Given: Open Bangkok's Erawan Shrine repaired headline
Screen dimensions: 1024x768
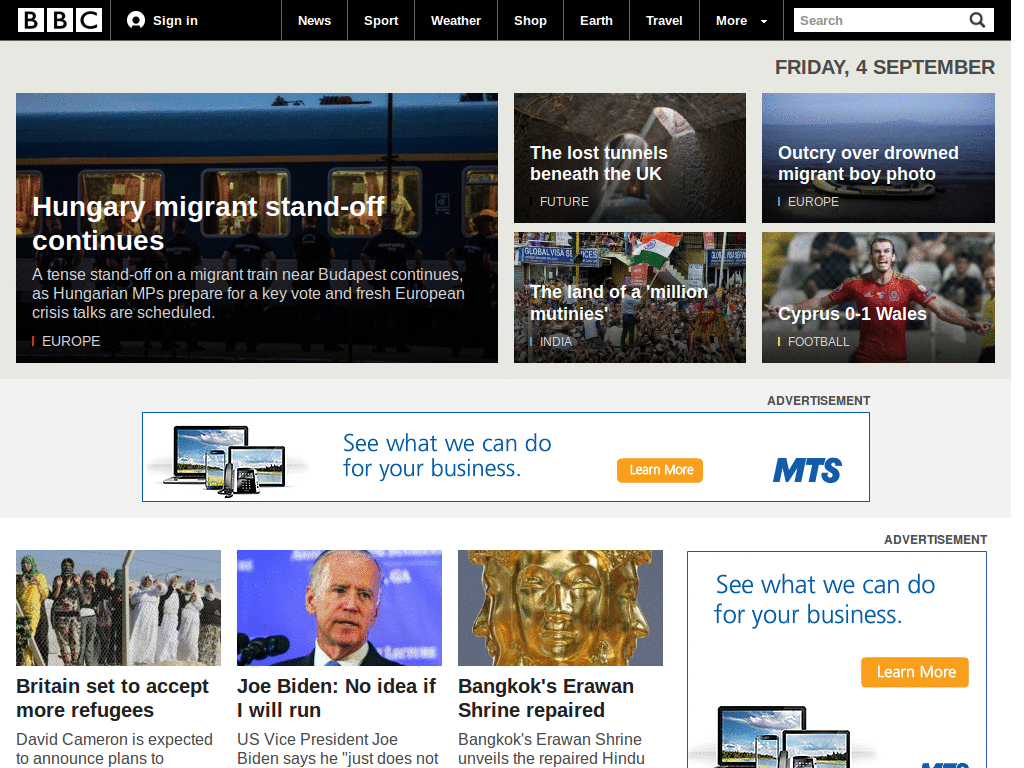Looking at the screenshot, I should tap(546, 698).
